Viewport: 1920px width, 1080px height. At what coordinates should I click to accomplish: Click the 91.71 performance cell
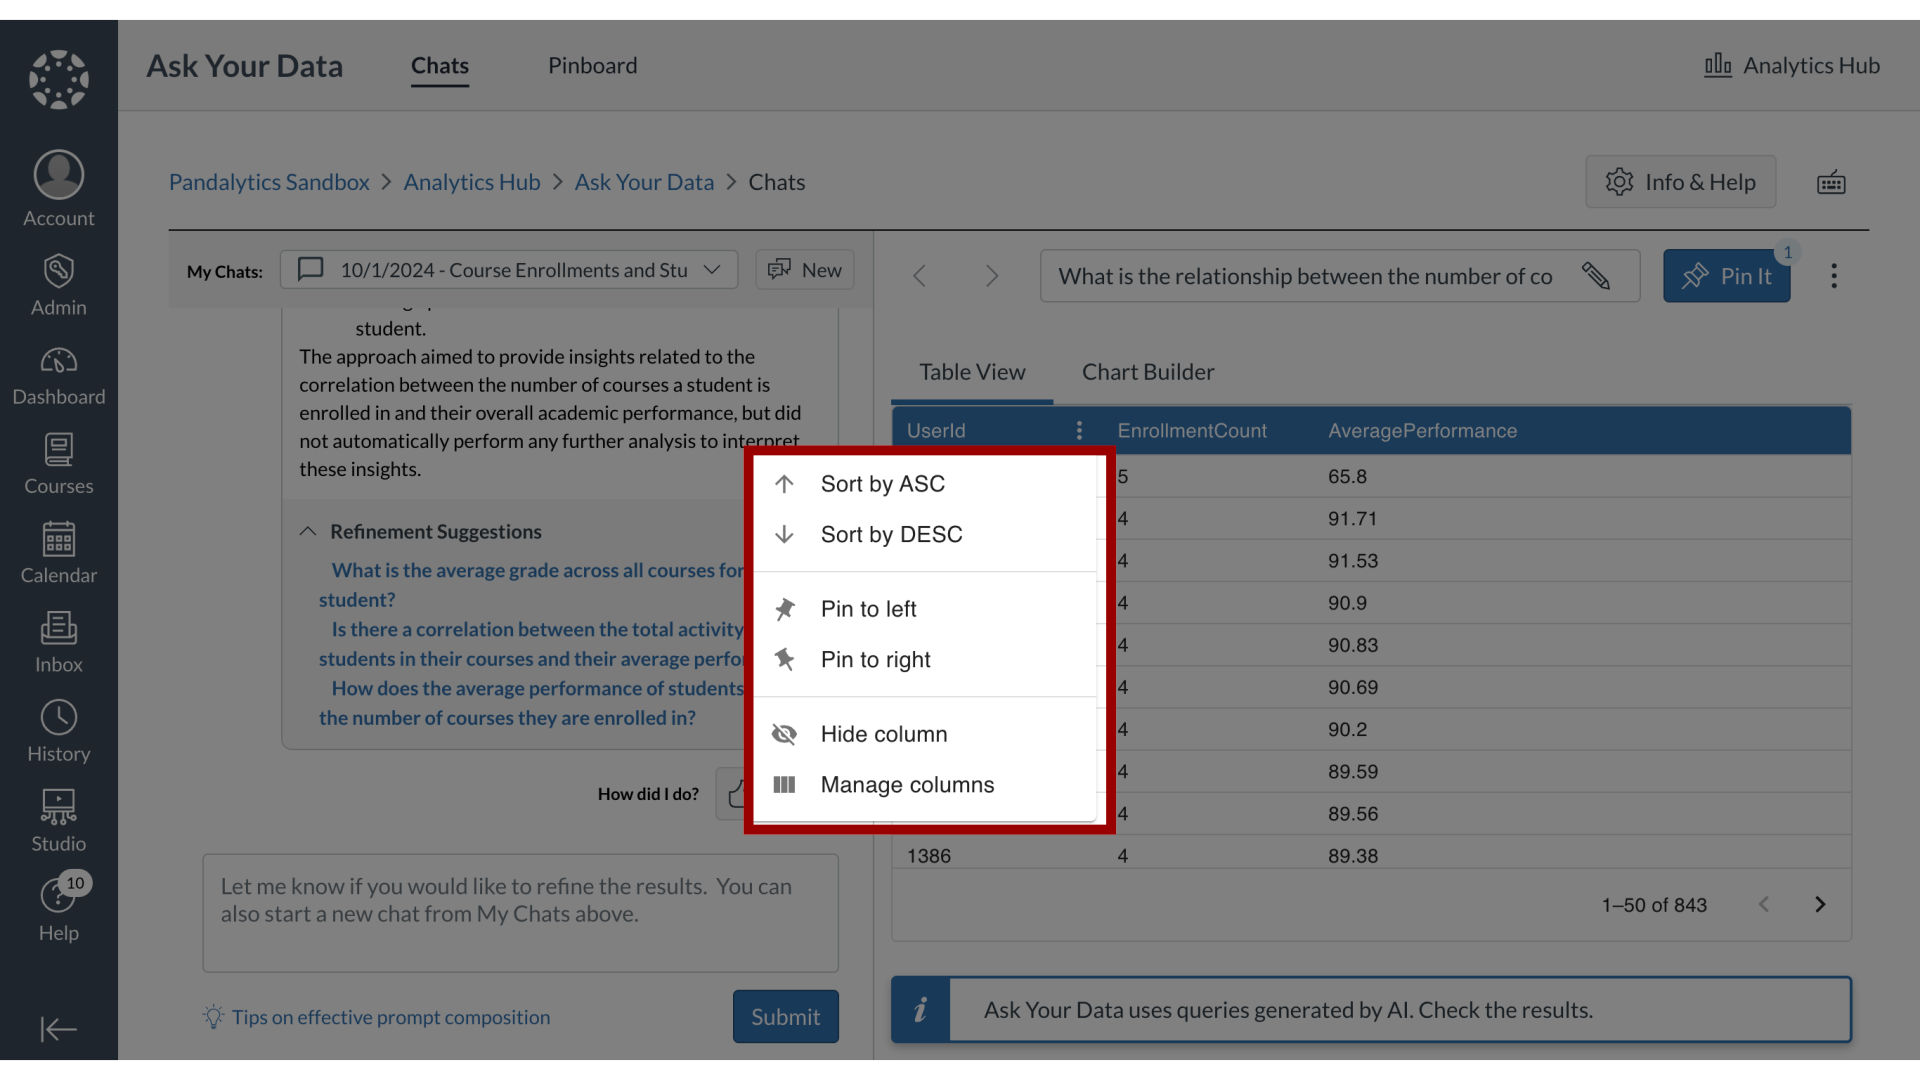coord(1352,519)
